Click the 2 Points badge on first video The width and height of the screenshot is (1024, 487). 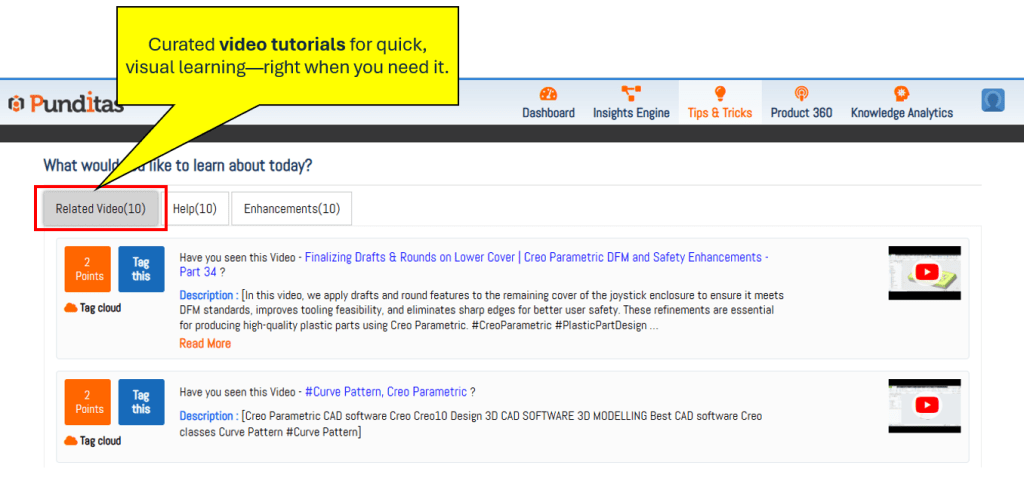pyautogui.click(x=88, y=269)
